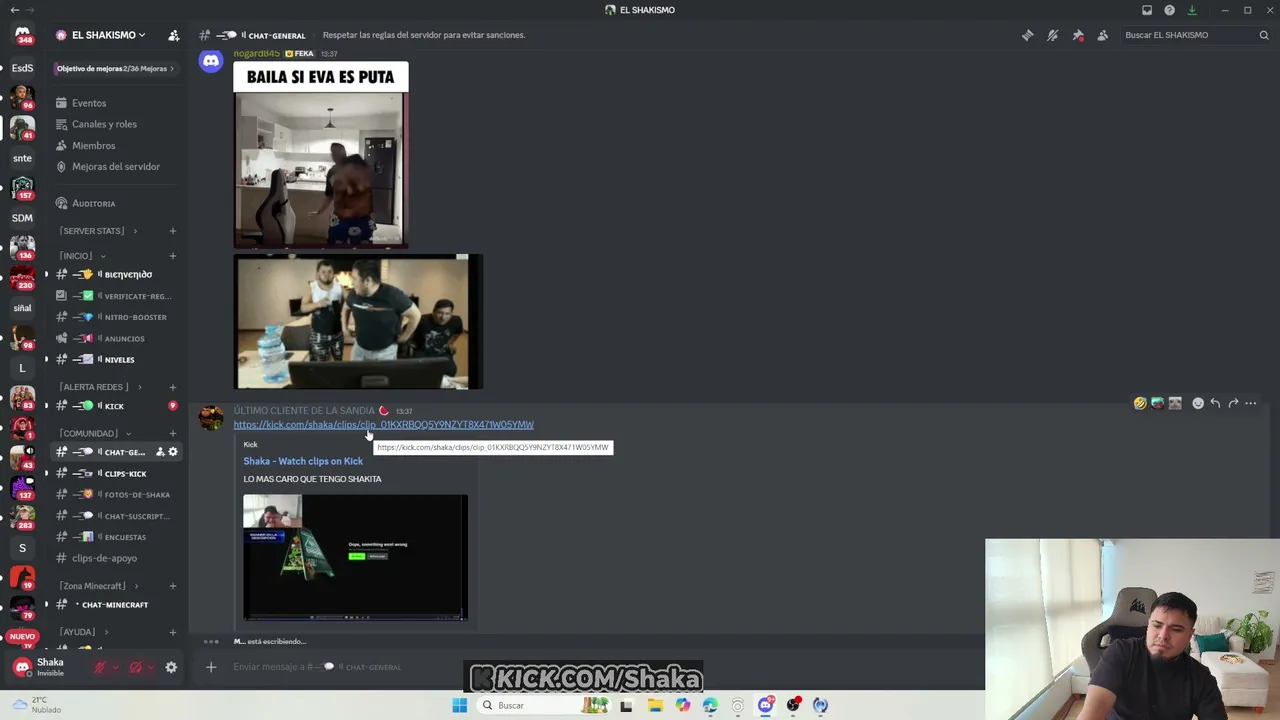Forward the Kick link message
The image size is (1280, 720).
(x=1233, y=403)
